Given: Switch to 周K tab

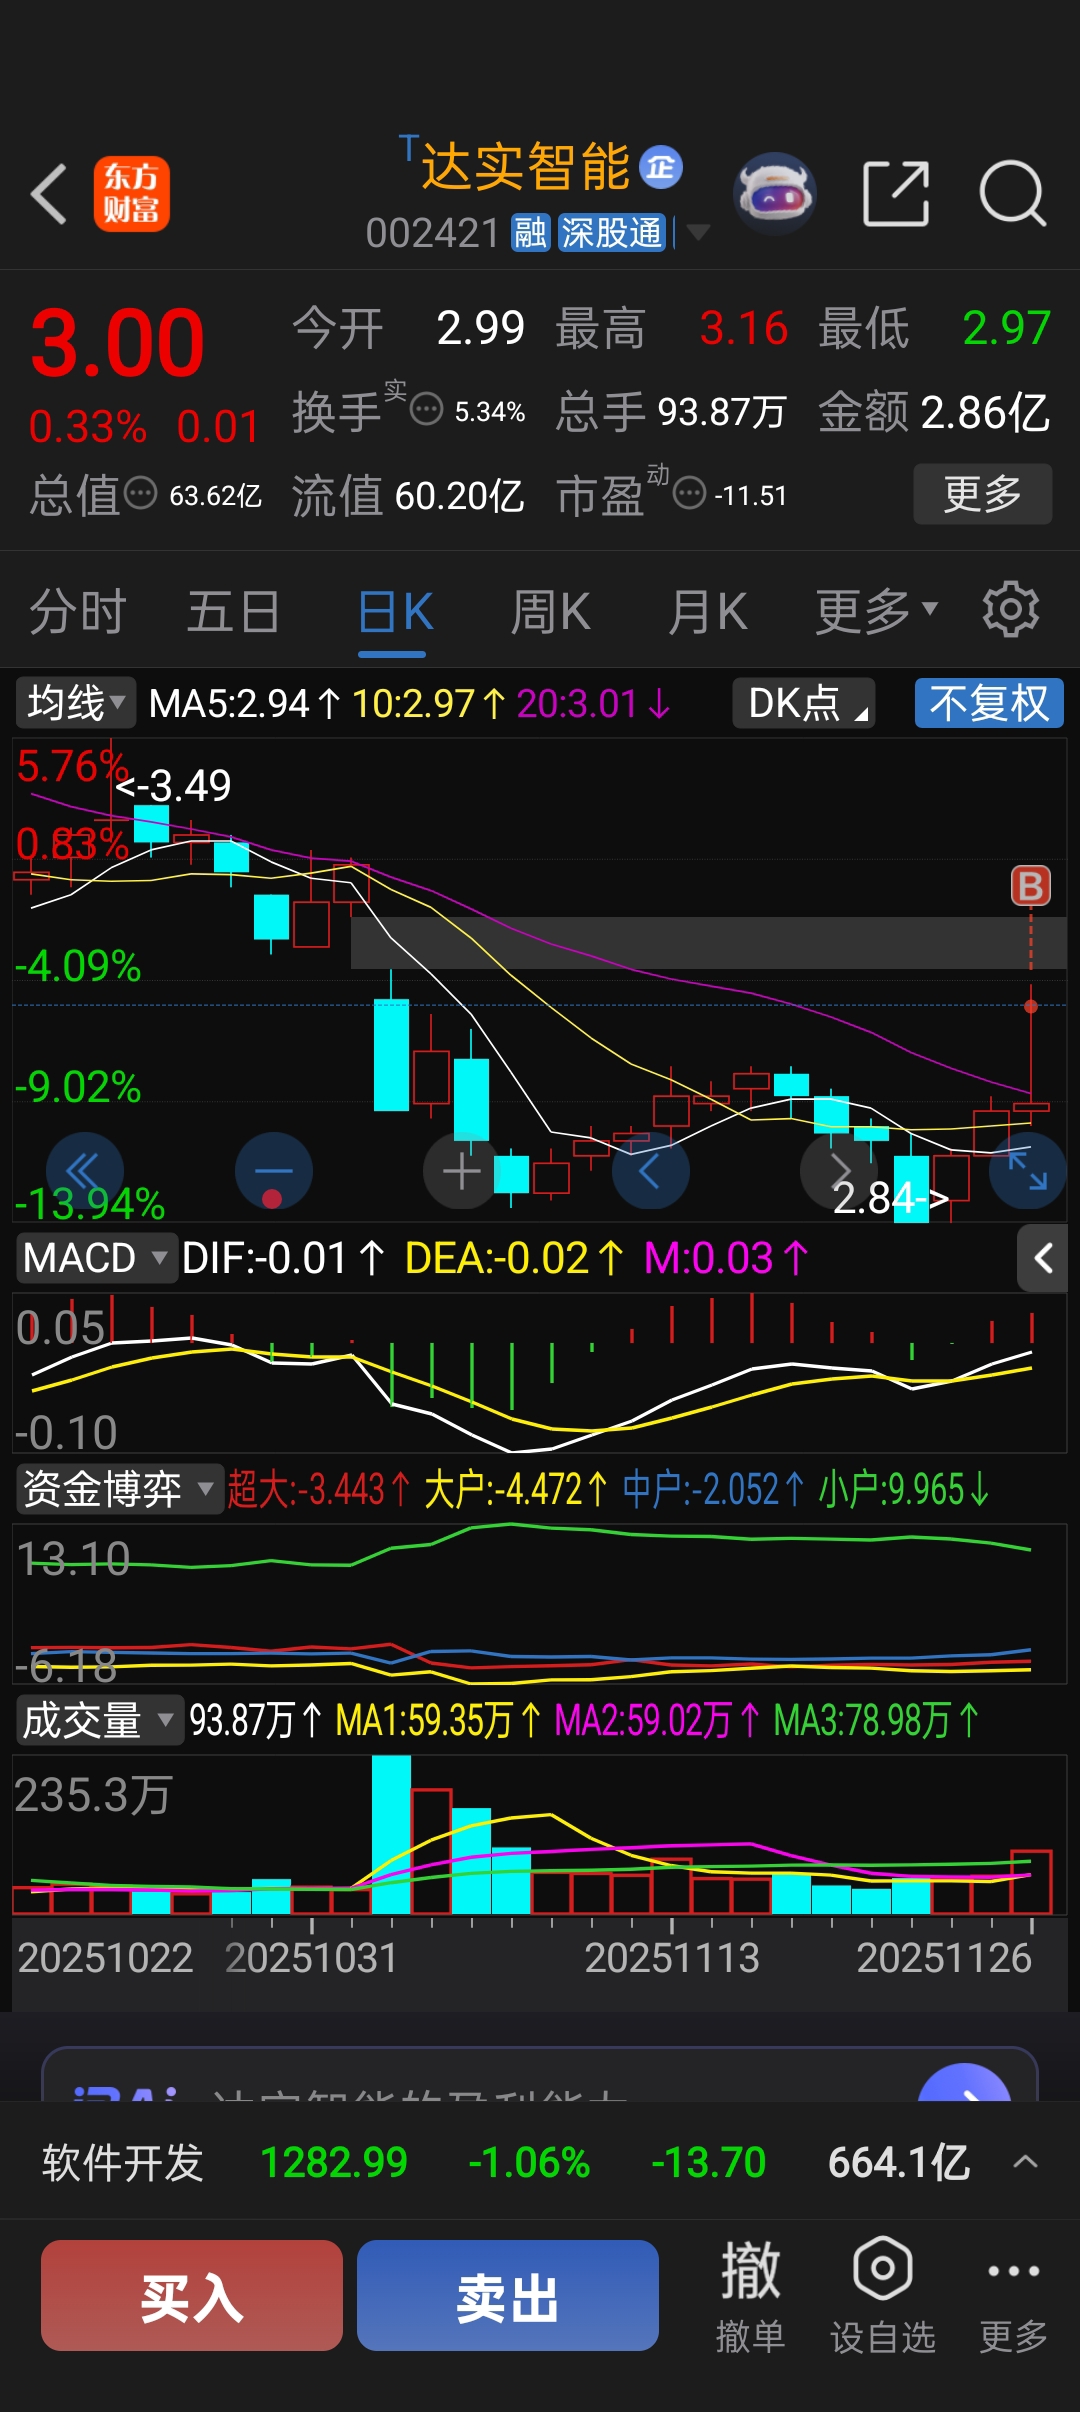Looking at the screenshot, I should point(550,611).
